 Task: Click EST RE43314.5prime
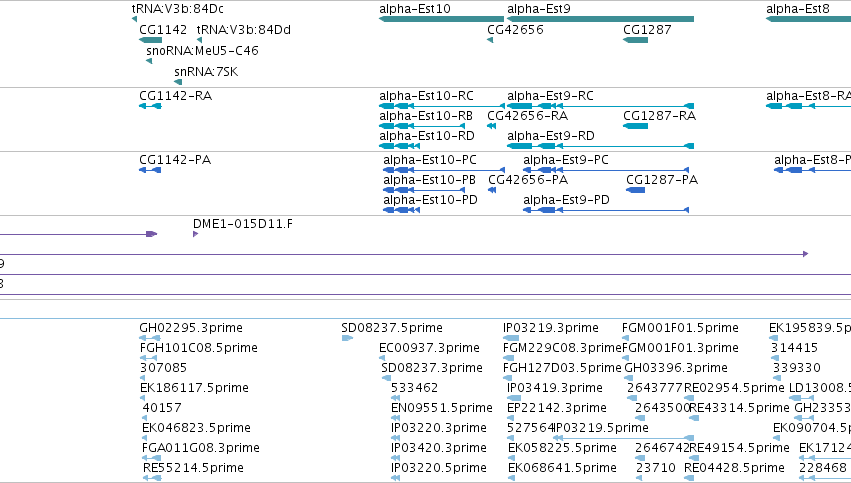point(739,408)
